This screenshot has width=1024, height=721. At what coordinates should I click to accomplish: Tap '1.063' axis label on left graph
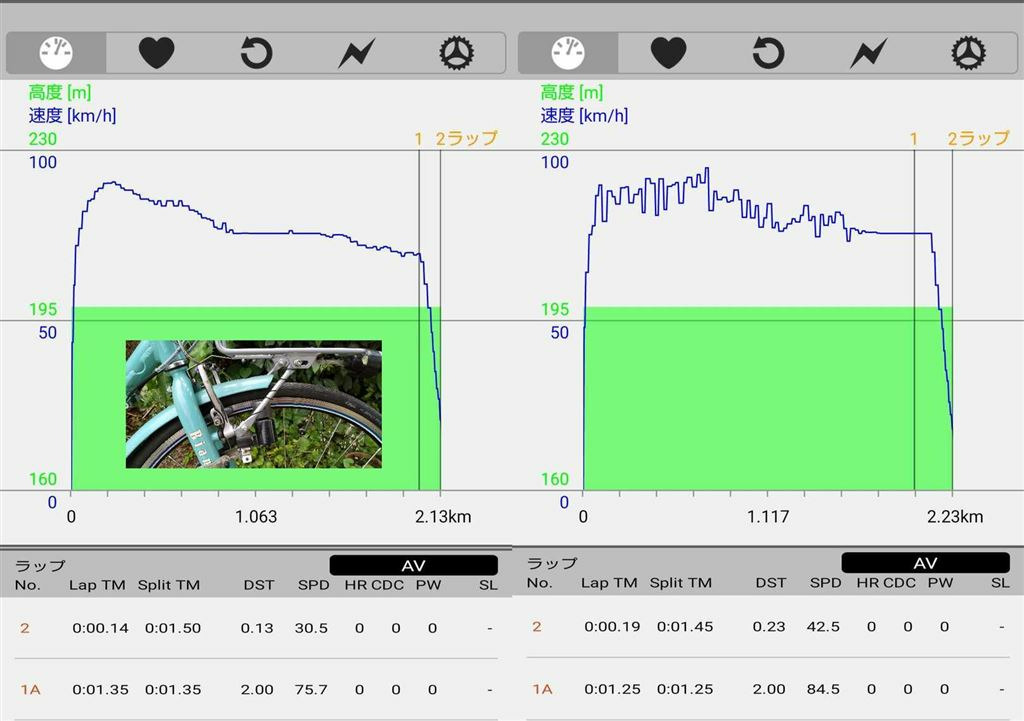click(256, 517)
